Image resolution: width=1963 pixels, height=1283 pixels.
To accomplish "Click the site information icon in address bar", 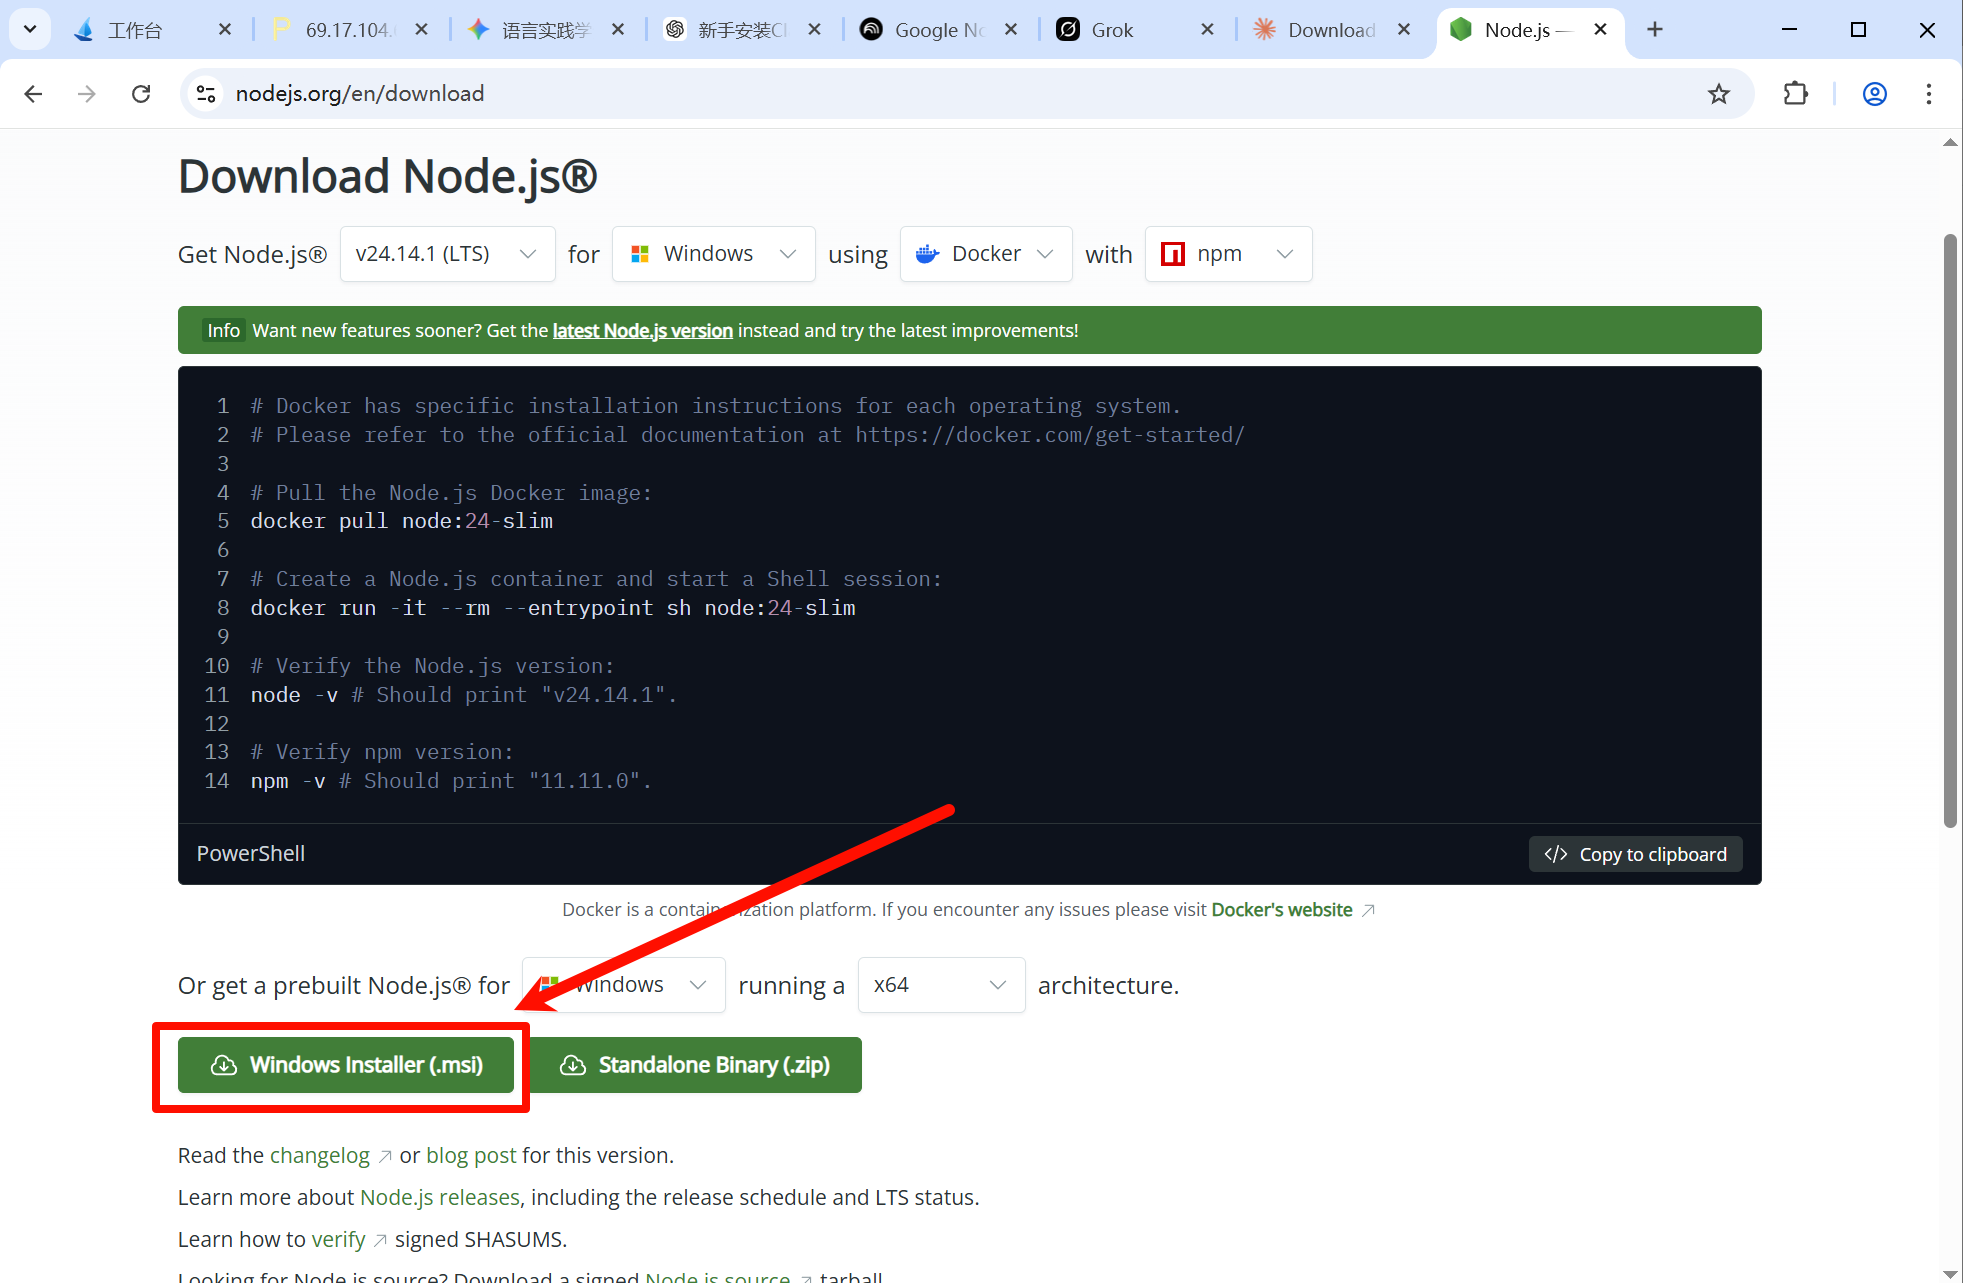I will [x=206, y=94].
